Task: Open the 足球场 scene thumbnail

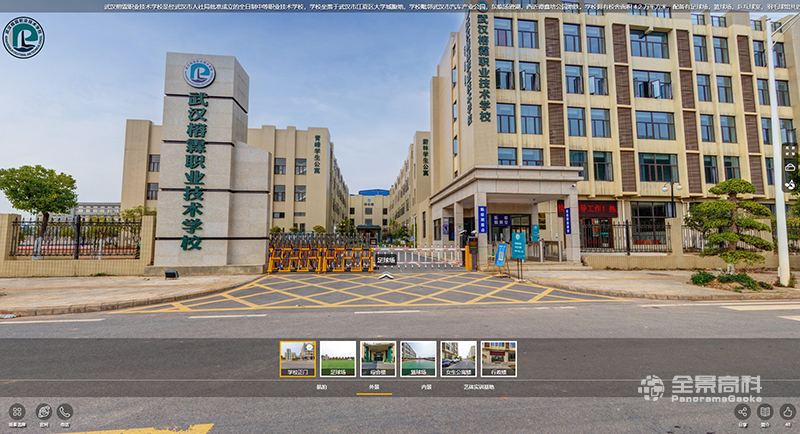Action: (338, 359)
